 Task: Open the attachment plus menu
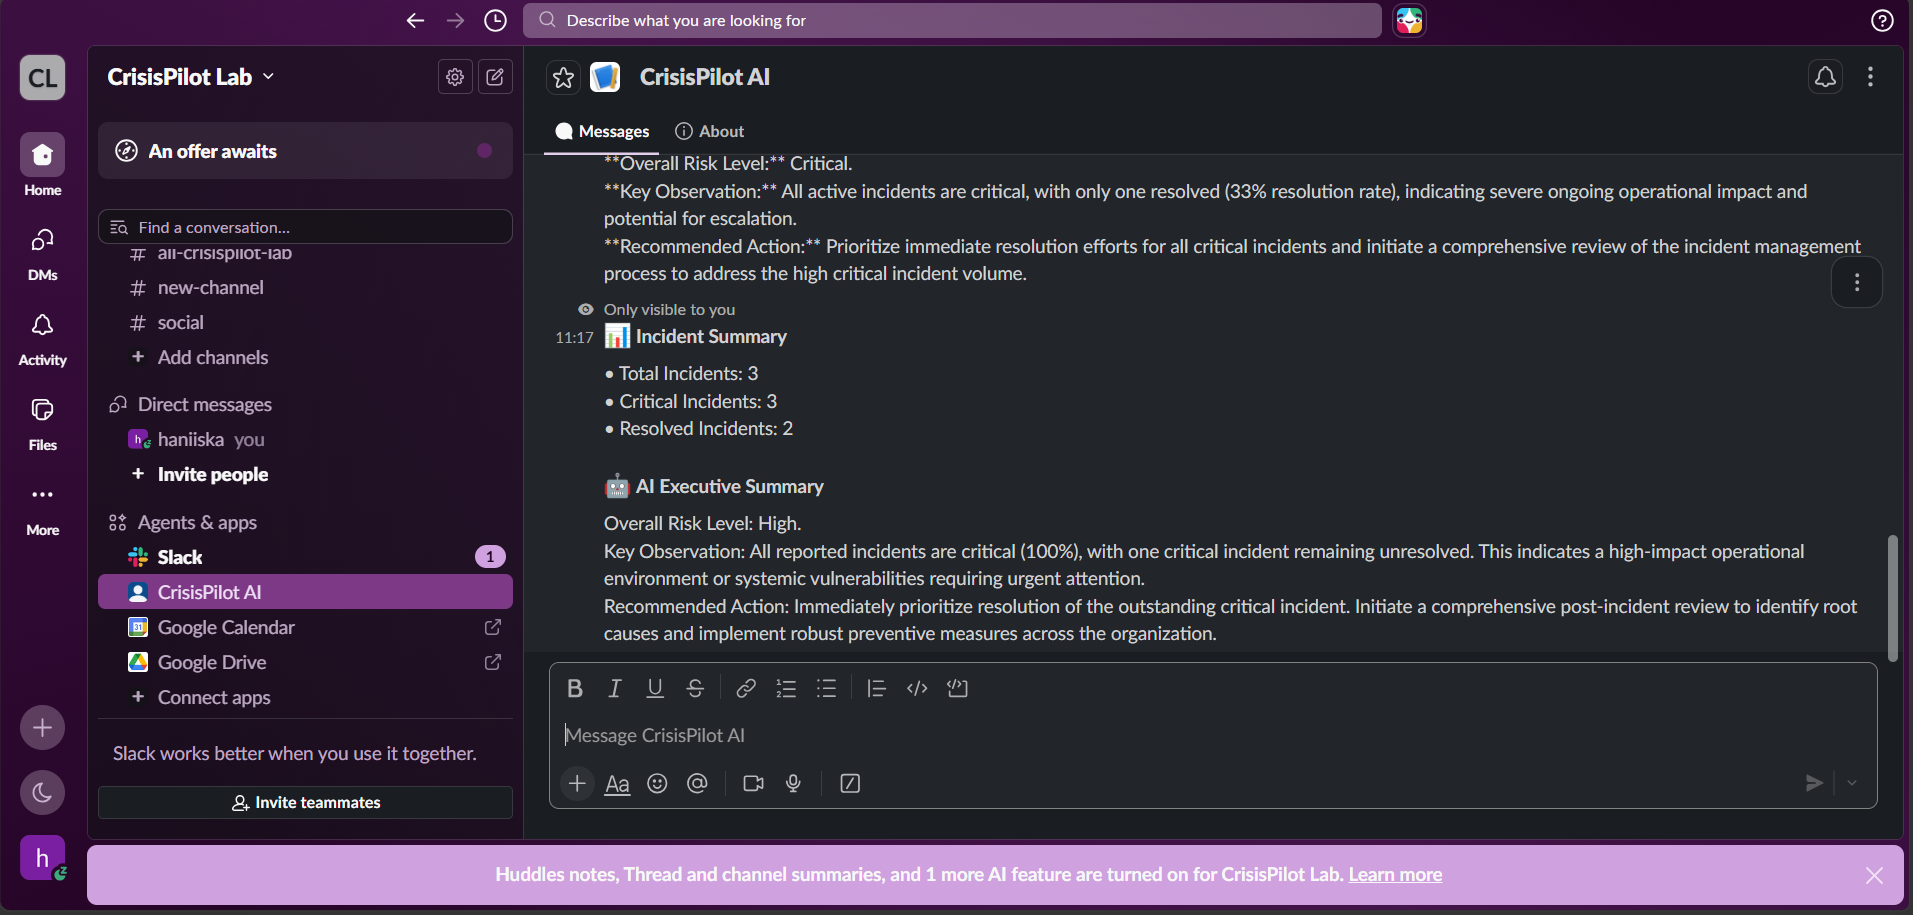click(x=577, y=783)
